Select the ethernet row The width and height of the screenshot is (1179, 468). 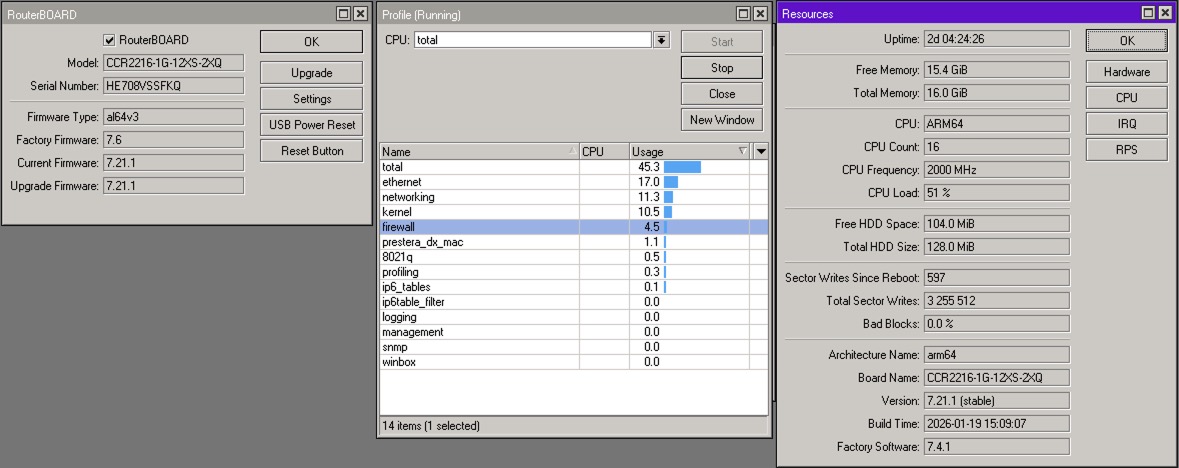574,182
